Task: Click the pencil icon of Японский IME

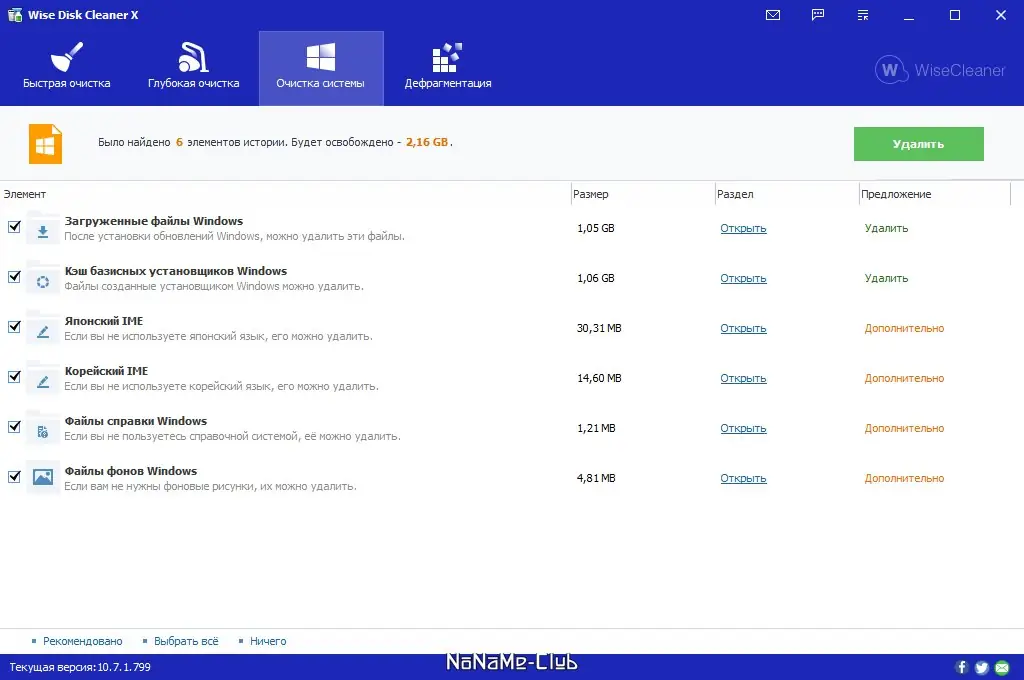Action: coord(43,331)
